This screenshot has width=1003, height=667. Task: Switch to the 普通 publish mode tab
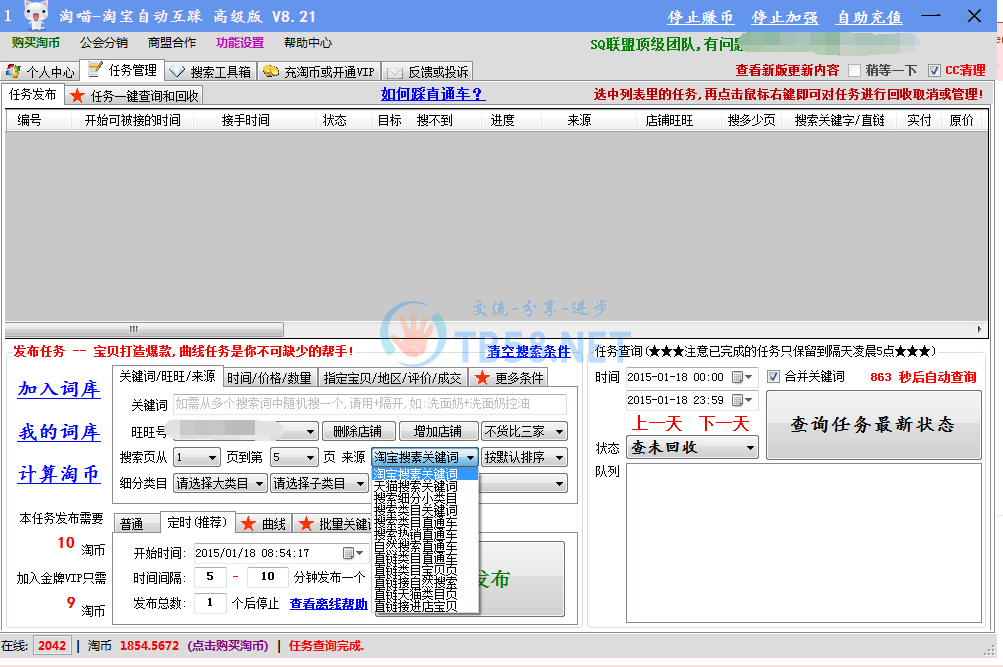point(136,524)
